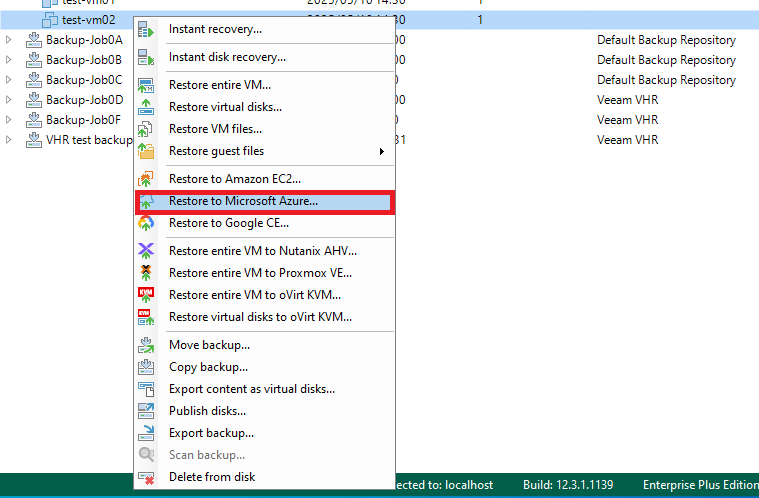Screen dimensions: 759x498
Task: Click the Backup-Job0A job icon
Action: coord(33,40)
